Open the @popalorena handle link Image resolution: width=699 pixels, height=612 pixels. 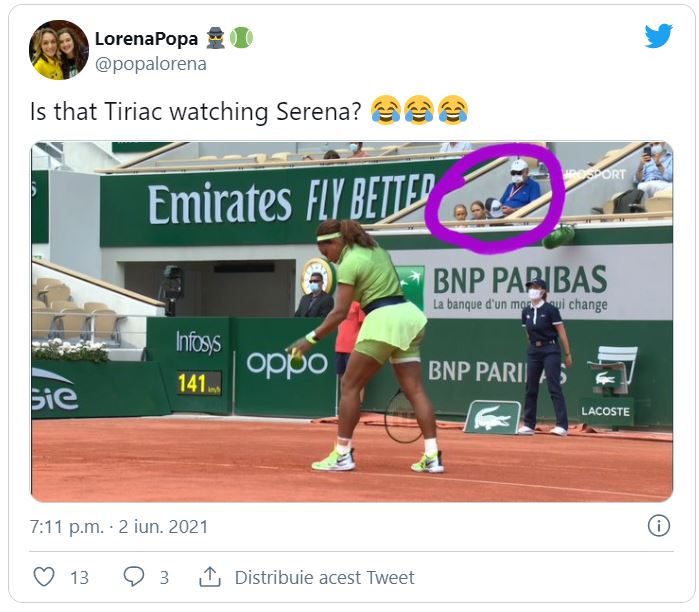click(x=150, y=64)
